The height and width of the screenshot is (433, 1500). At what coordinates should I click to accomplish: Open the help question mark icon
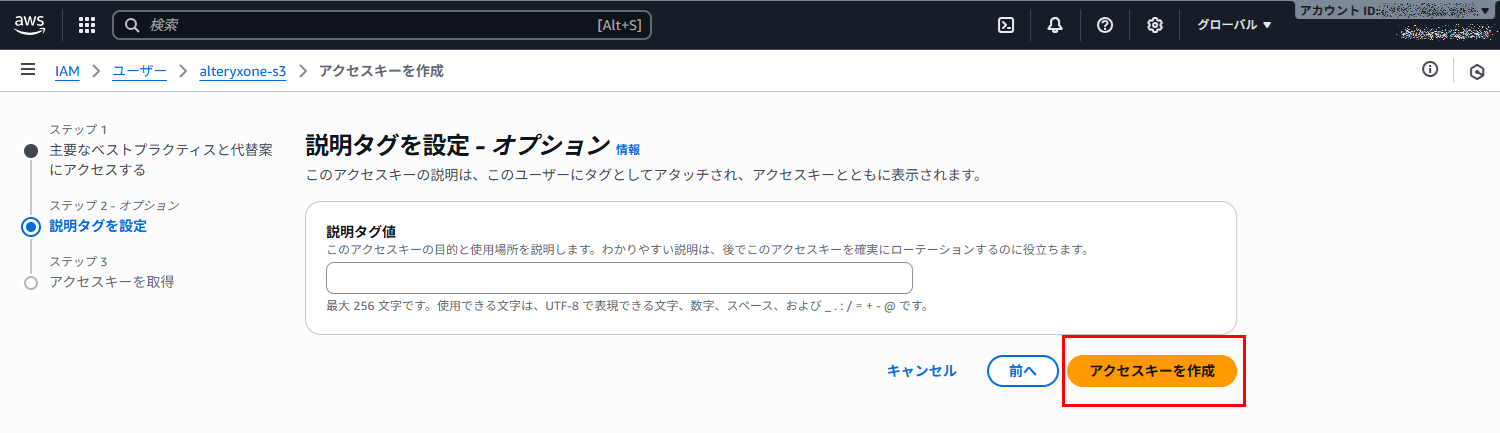tap(1105, 25)
